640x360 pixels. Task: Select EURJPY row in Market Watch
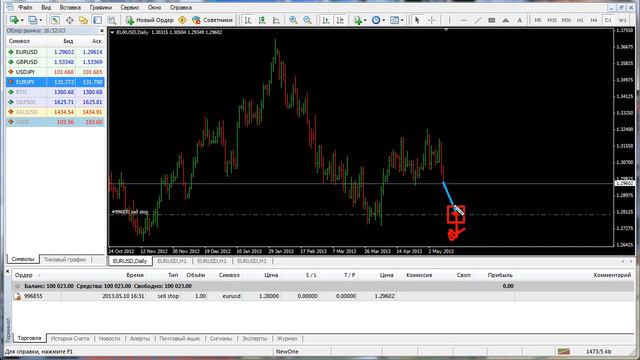[x=55, y=82]
